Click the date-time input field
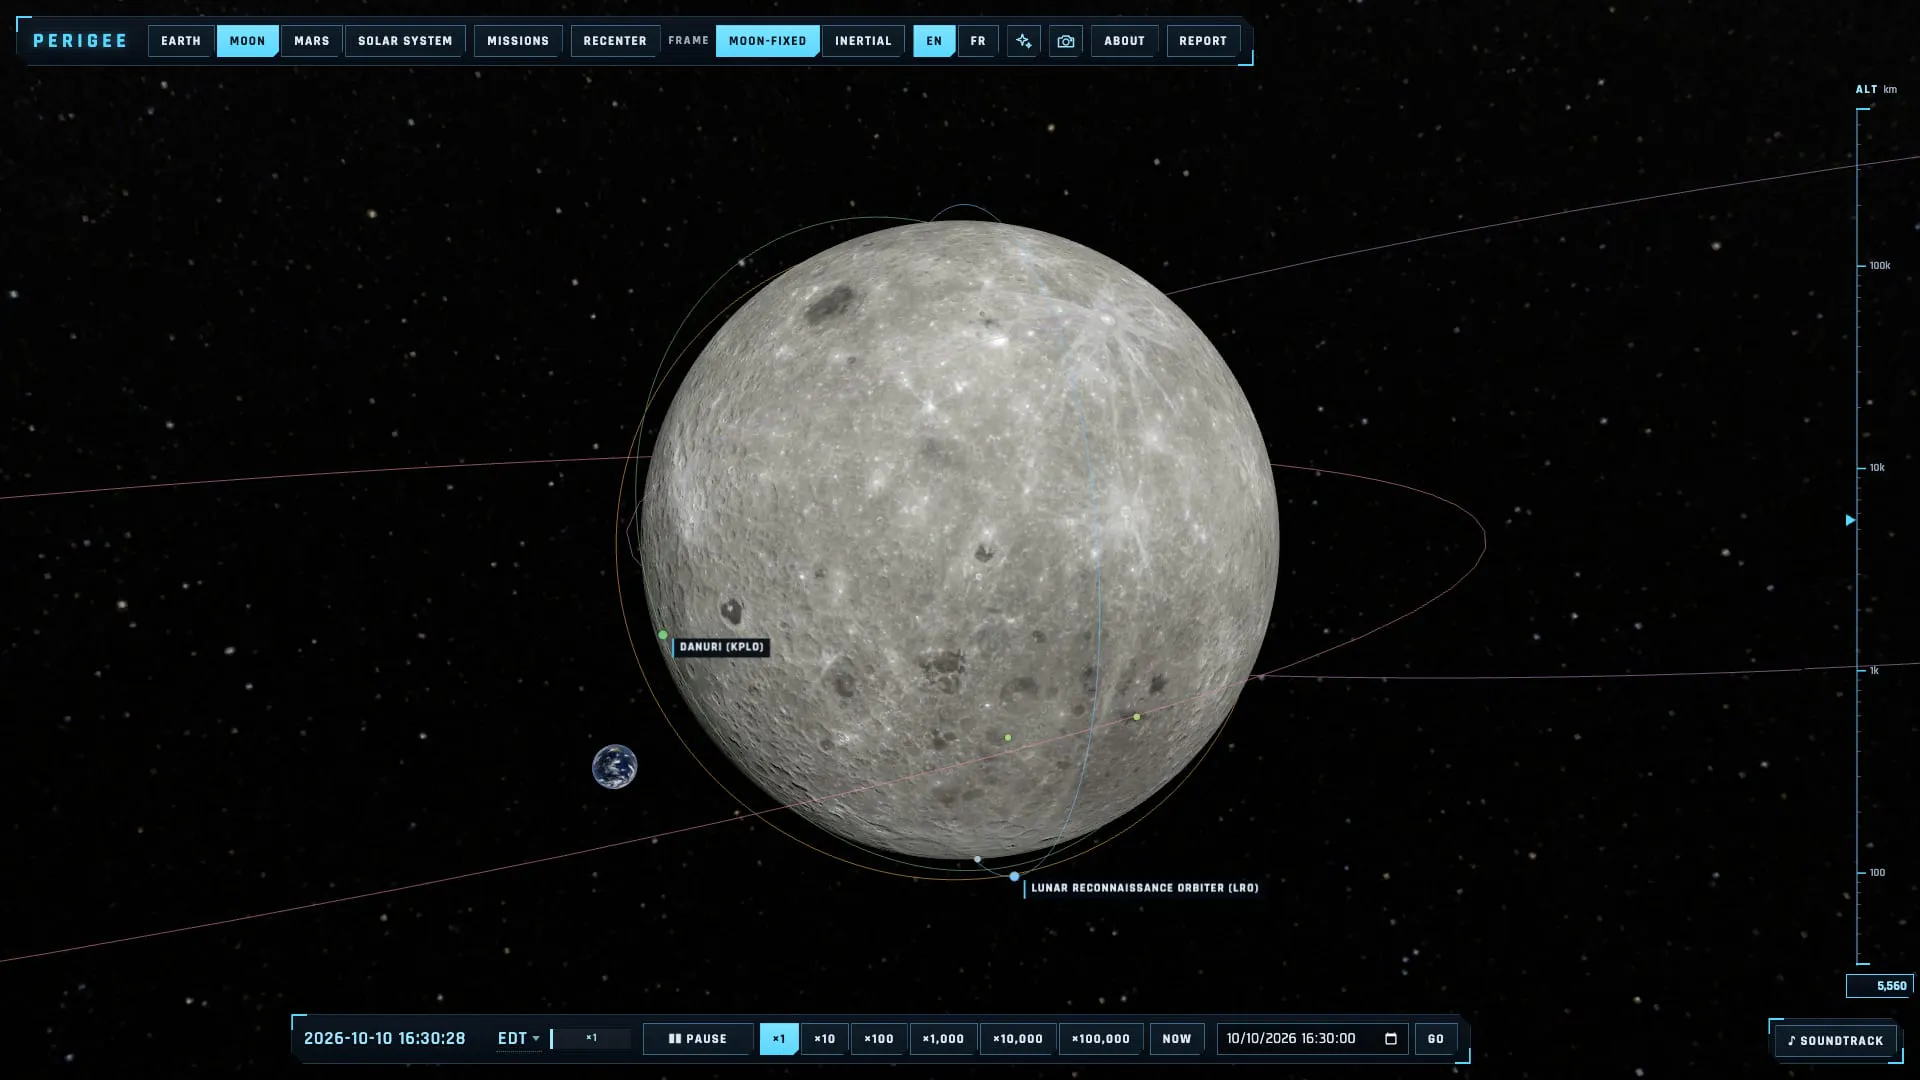This screenshot has width=1920, height=1080. pos(1312,1039)
